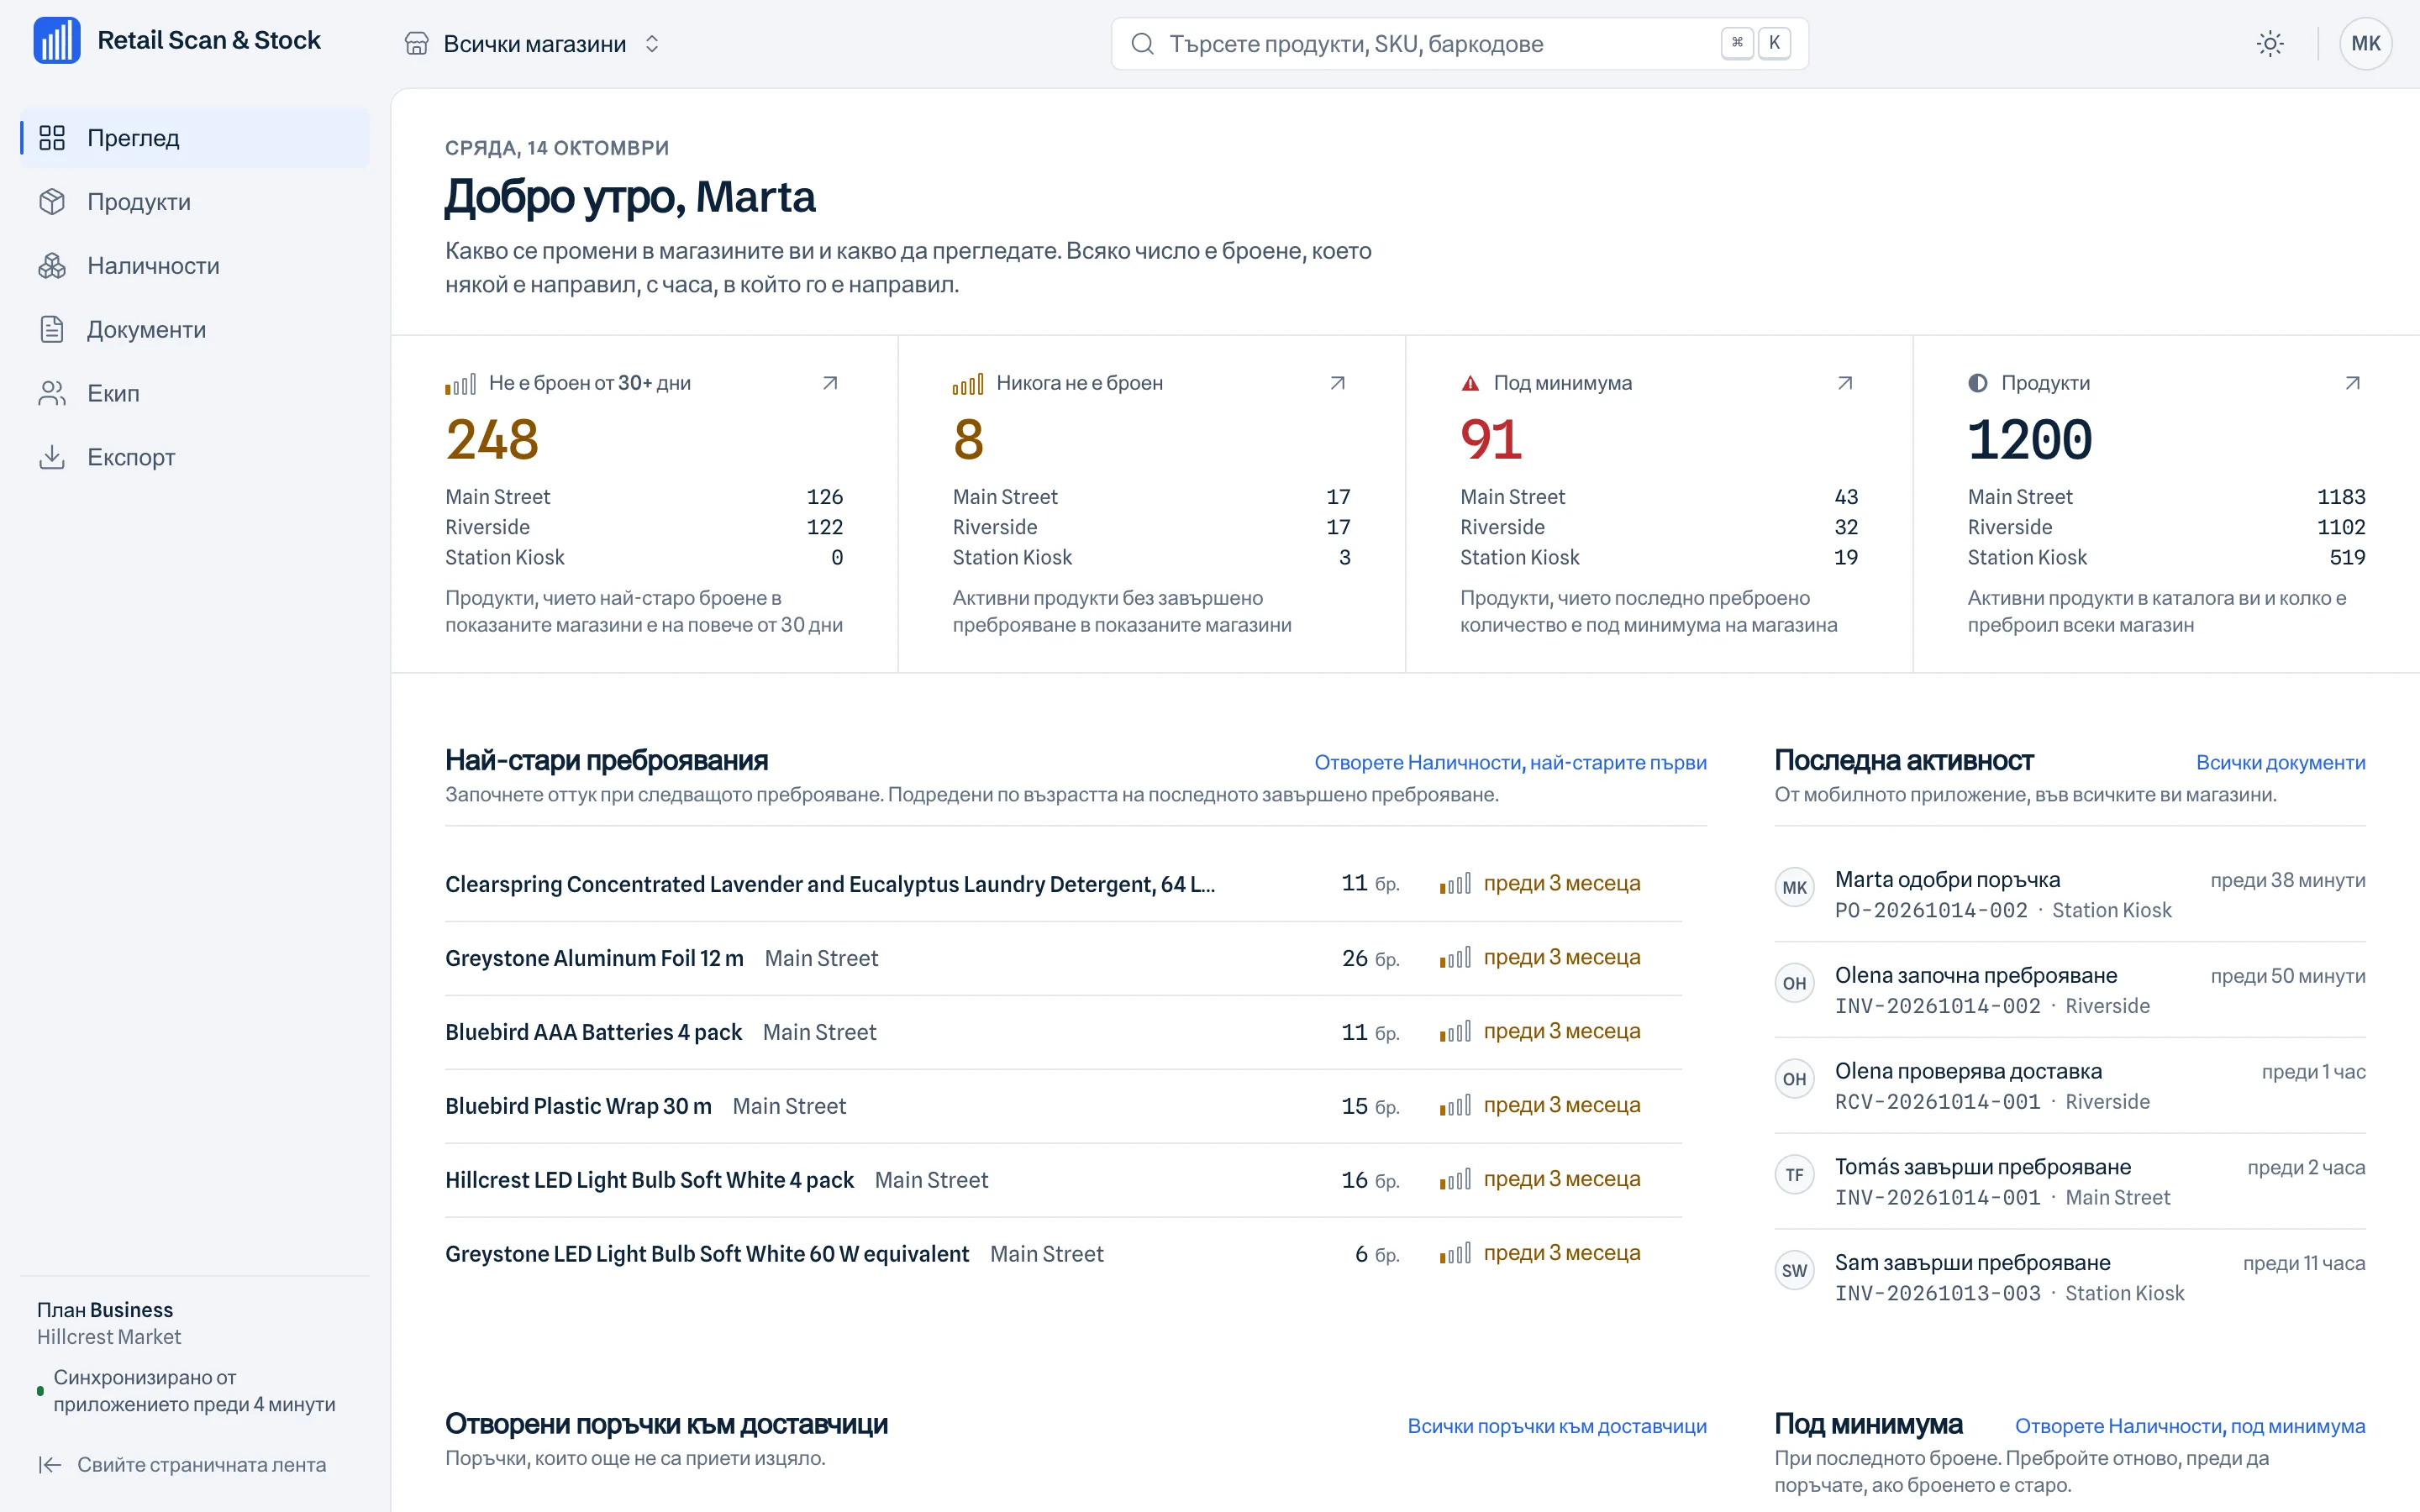
Task: Click the MK avatar in Marta одобри поръчка
Action: click(x=1794, y=888)
